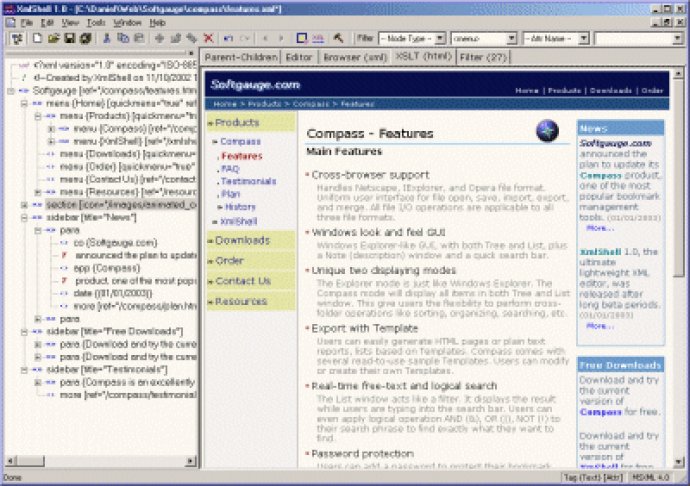690x486 pixels.
Task: Delete node with the red X icon
Action: 209,39
